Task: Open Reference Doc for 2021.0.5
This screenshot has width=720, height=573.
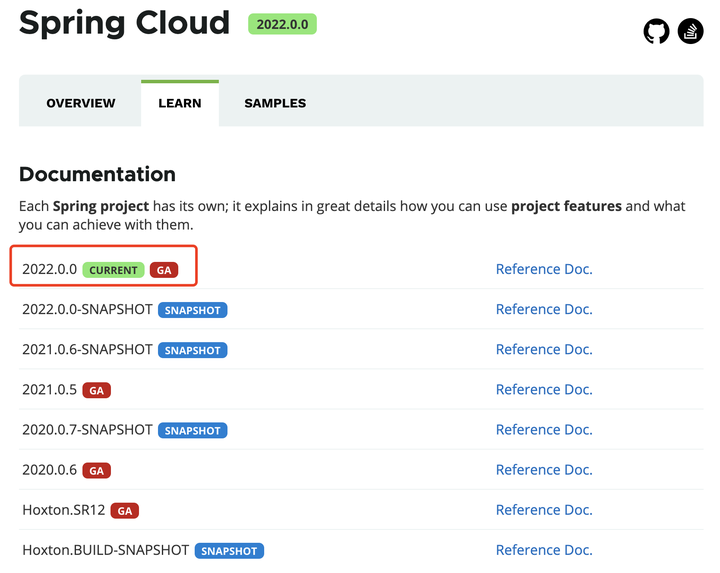Action: 544,389
